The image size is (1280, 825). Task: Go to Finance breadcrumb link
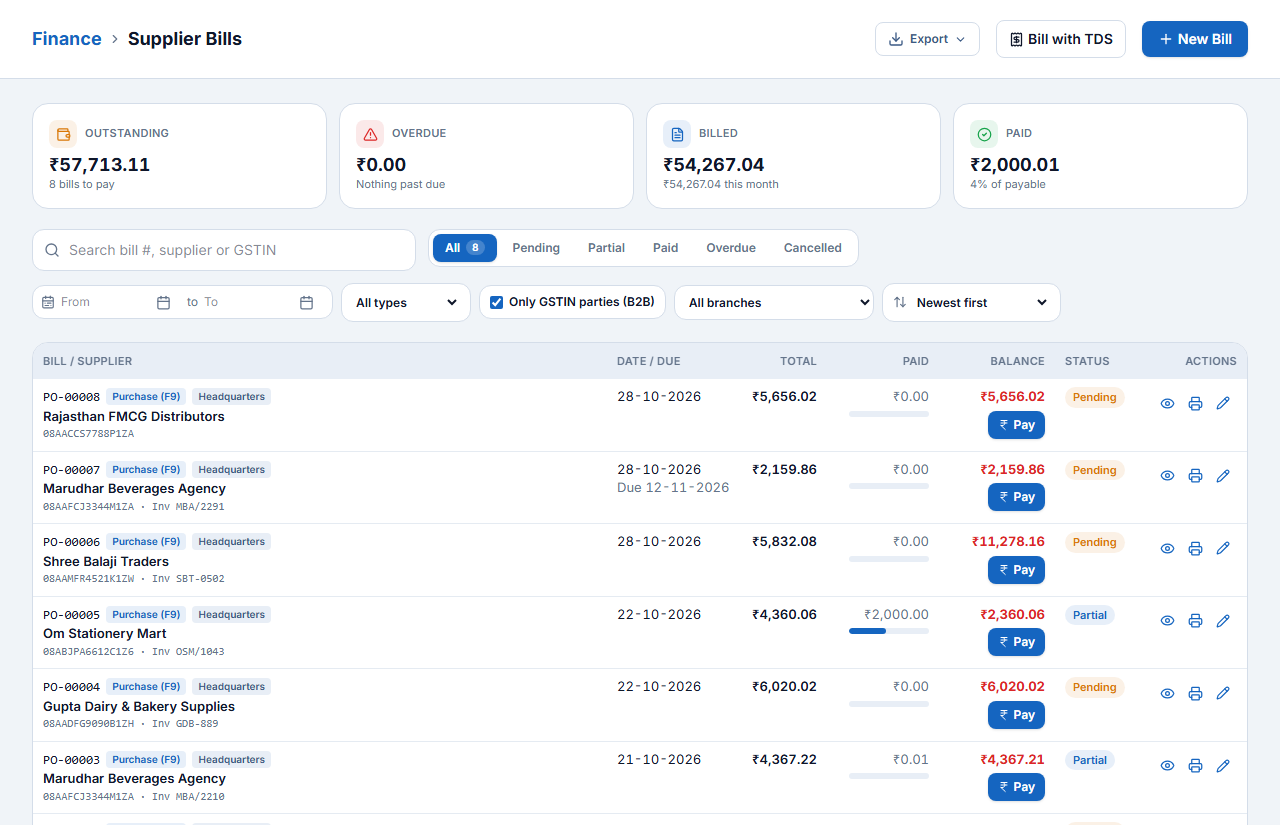click(x=67, y=39)
